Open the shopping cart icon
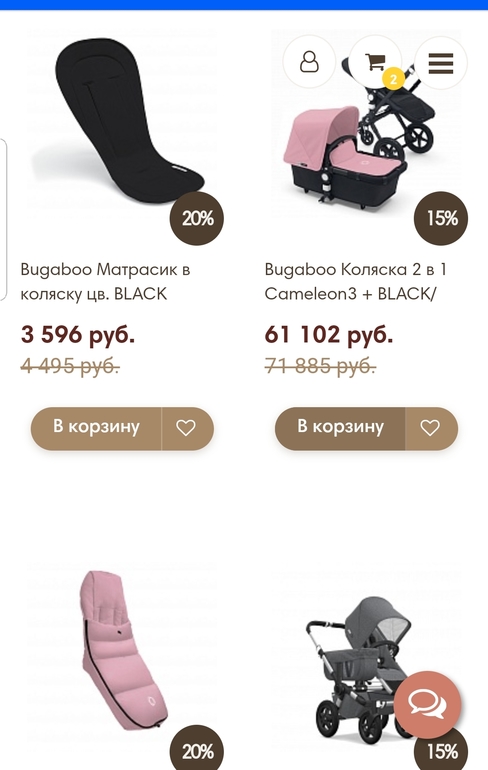The width and height of the screenshot is (488, 770). click(375, 62)
